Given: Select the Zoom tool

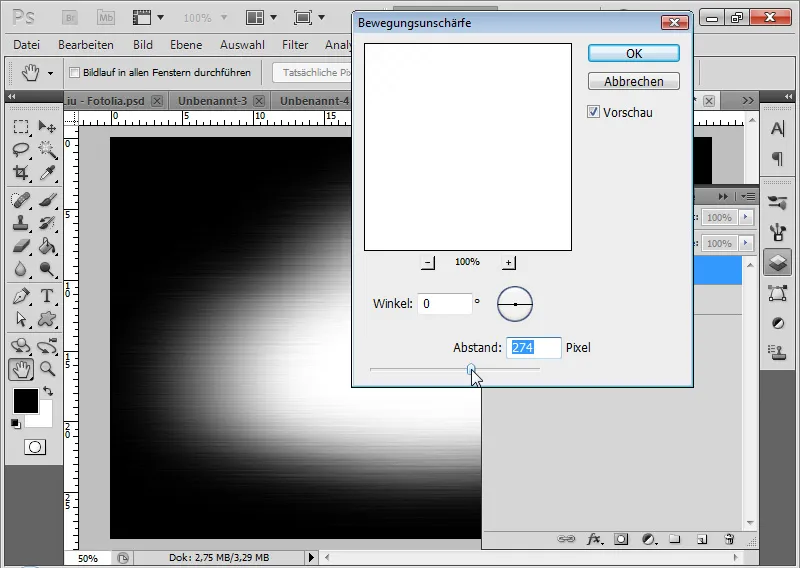Looking at the screenshot, I should (47, 369).
